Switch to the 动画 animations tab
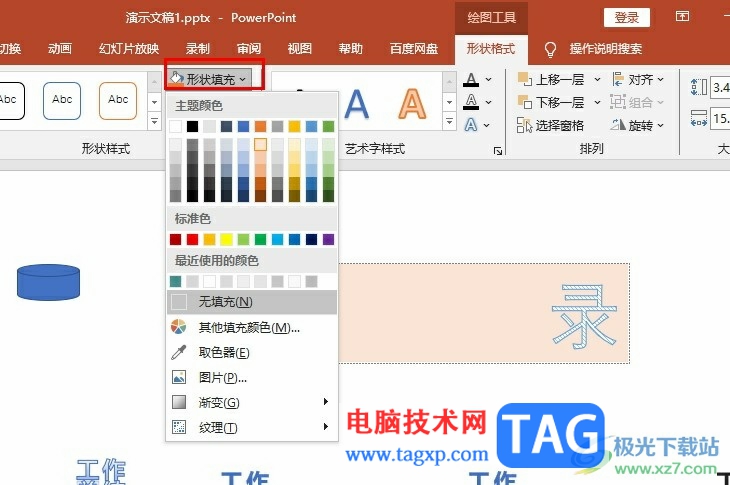This screenshot has width=730, height=485. tap(60, 48)
